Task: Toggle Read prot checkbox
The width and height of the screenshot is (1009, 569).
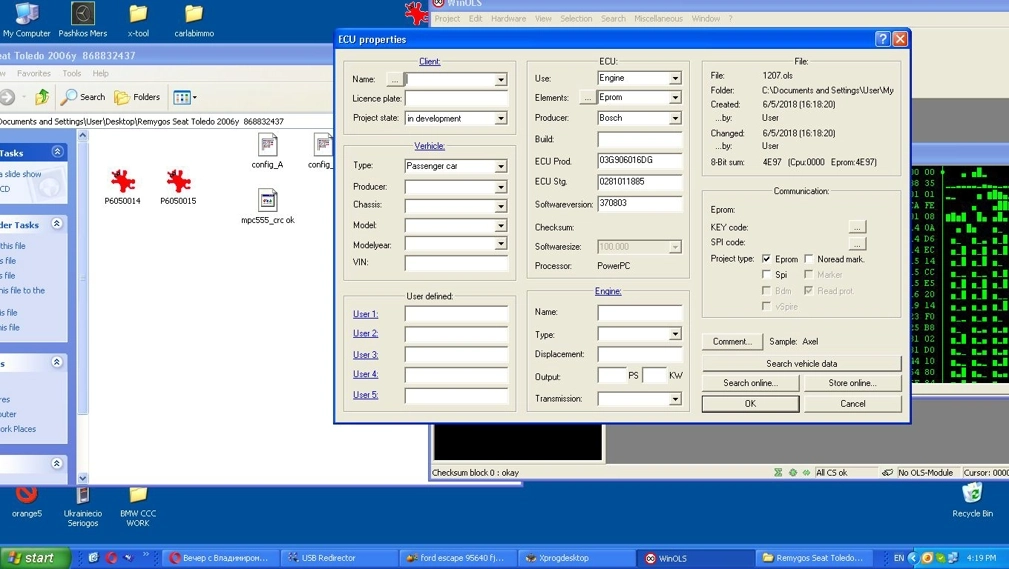Action: 809,290
